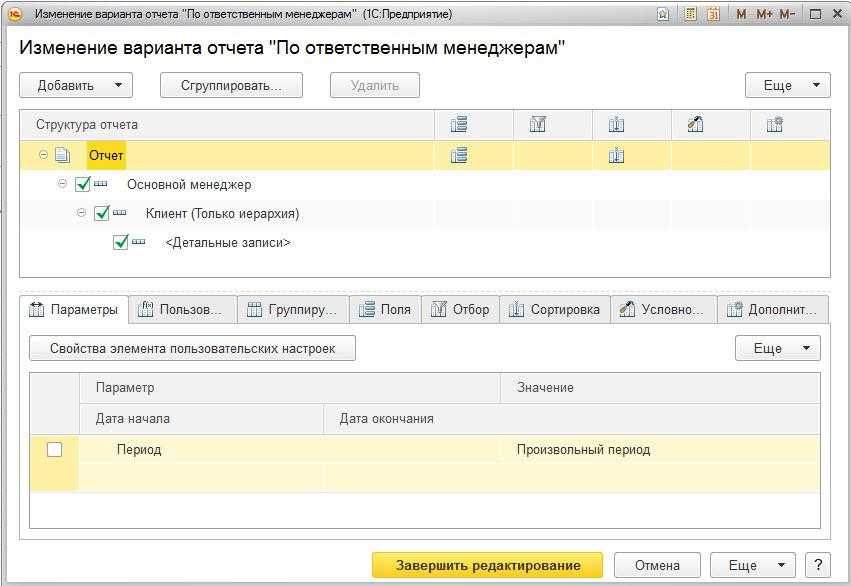Switch to the Сортировка tab
This screenshot has width=851, height=586.
click(555, 310)
